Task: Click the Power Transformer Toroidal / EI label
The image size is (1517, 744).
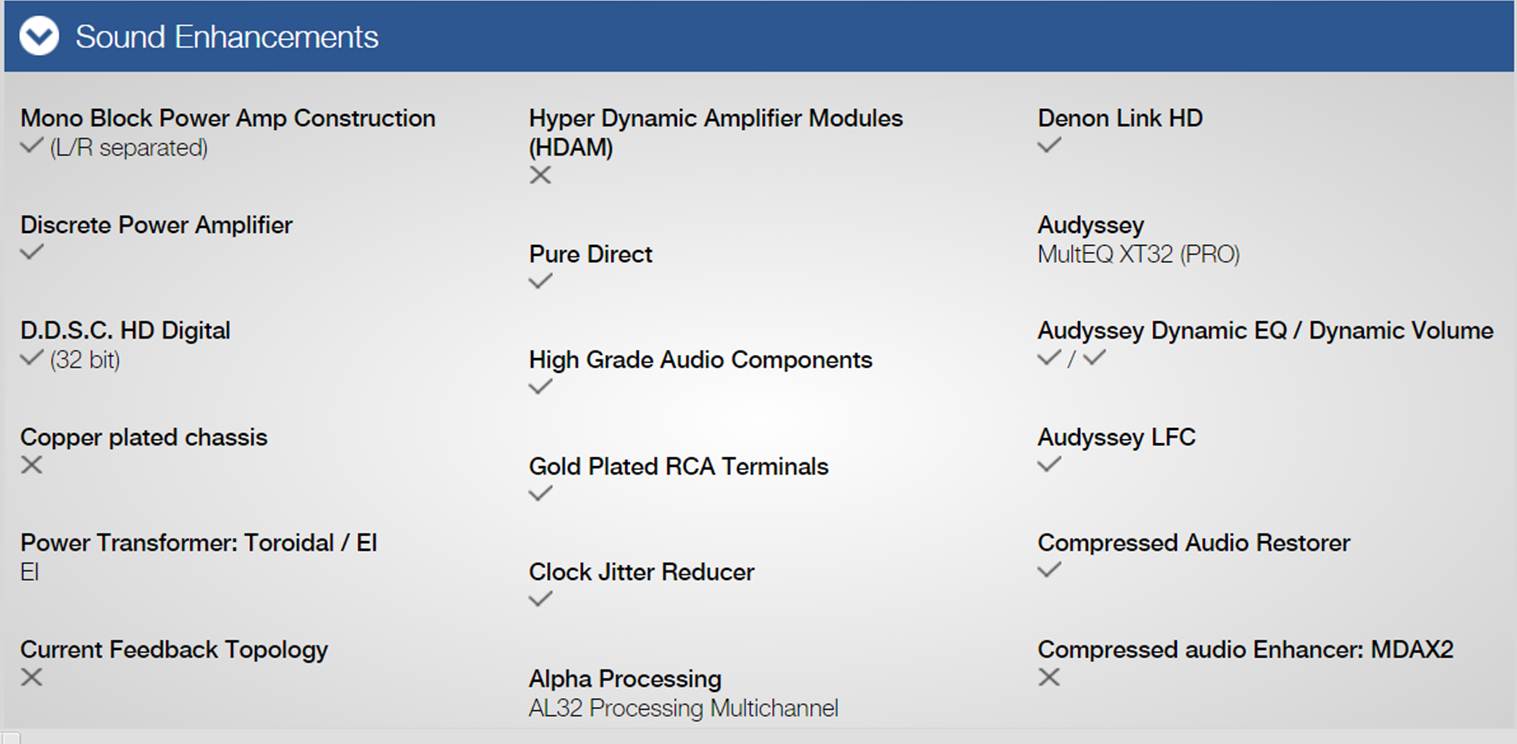Action: click(199, 543)
